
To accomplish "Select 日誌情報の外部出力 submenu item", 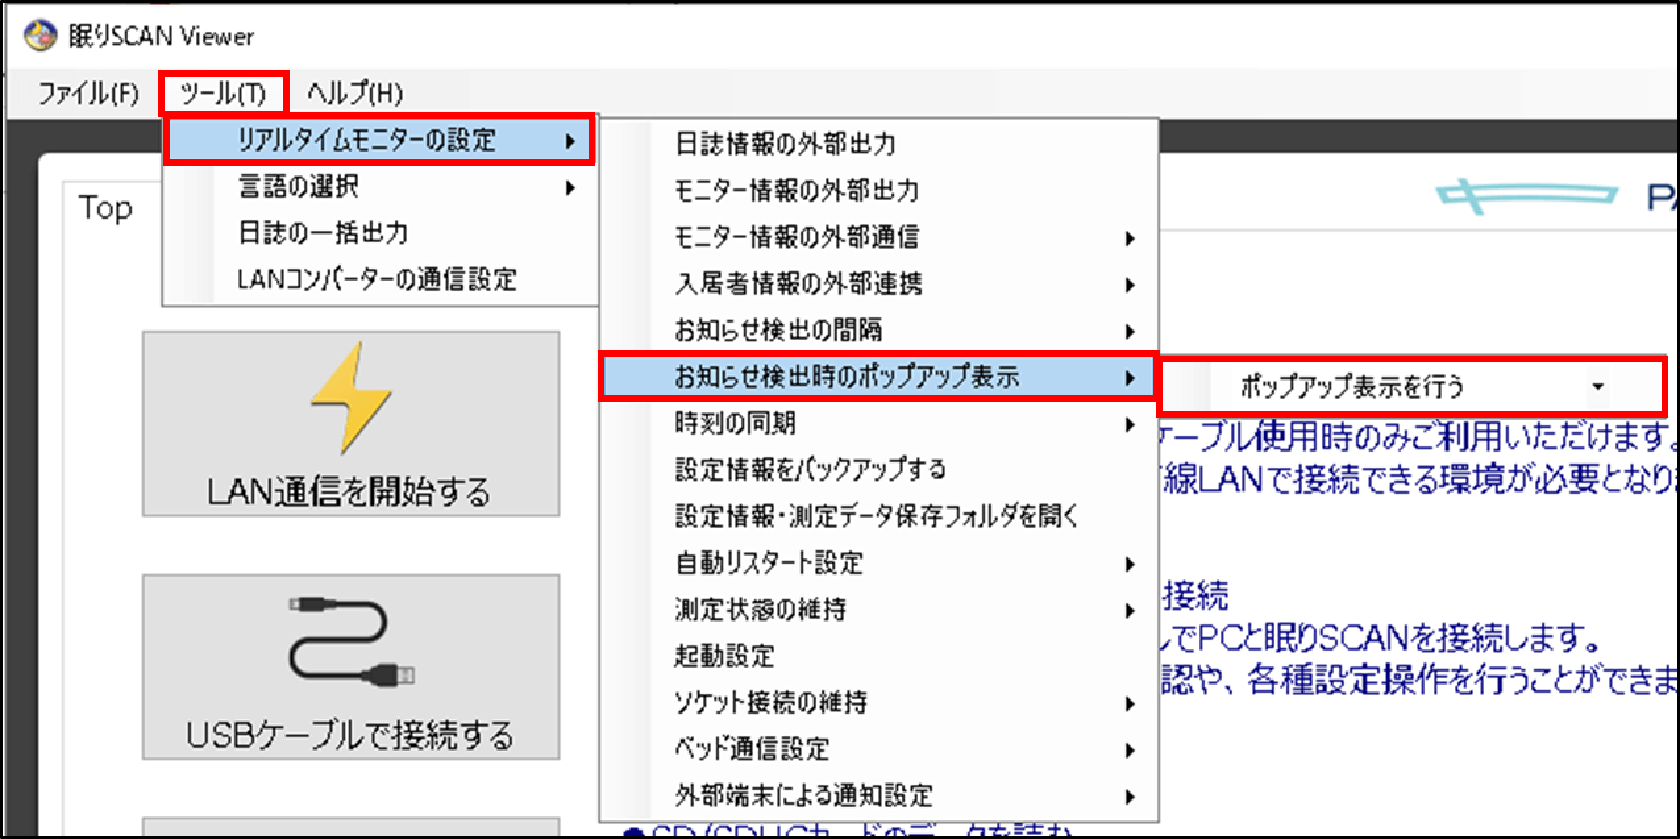I will pos(878,144).
